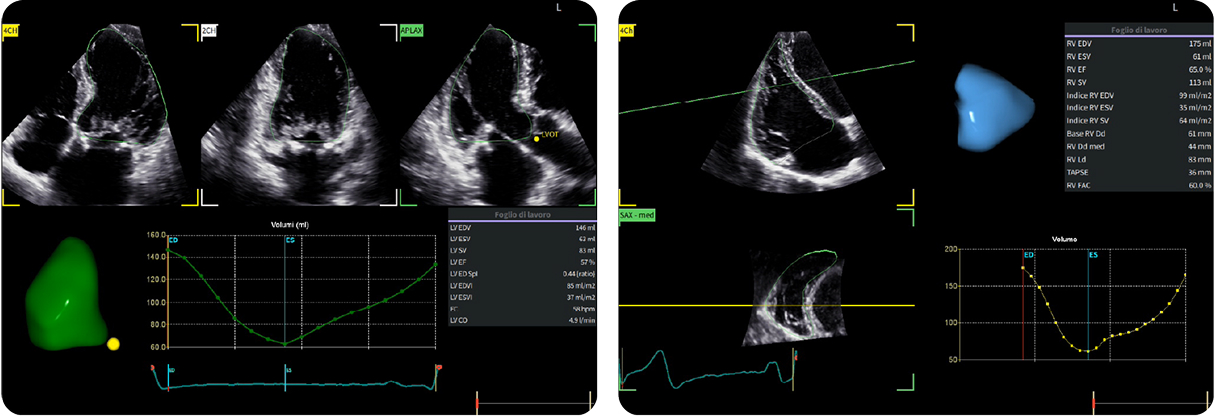The height and width of the screenshot is (416, 1216).
Task: Select the 'LV EDVI' 85 ml/m2 row
Action: (522, 286)
